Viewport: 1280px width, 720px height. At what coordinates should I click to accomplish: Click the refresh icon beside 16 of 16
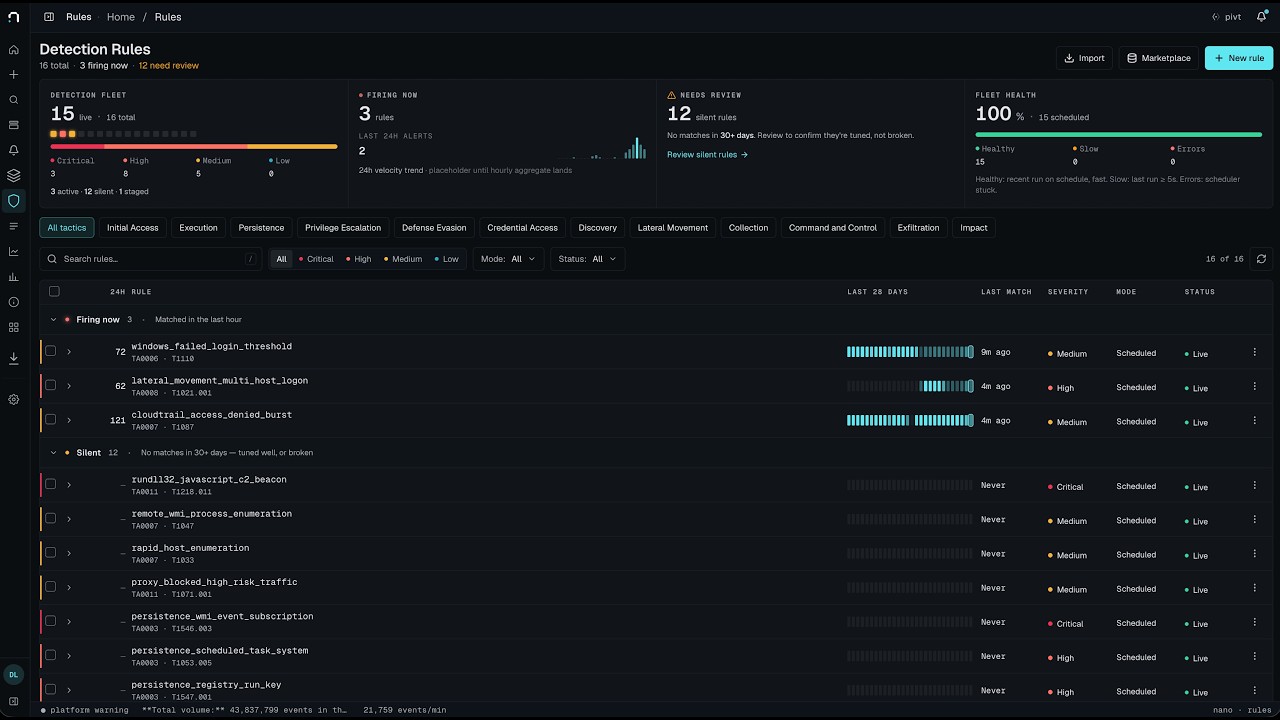click(x=1261, y=259)
